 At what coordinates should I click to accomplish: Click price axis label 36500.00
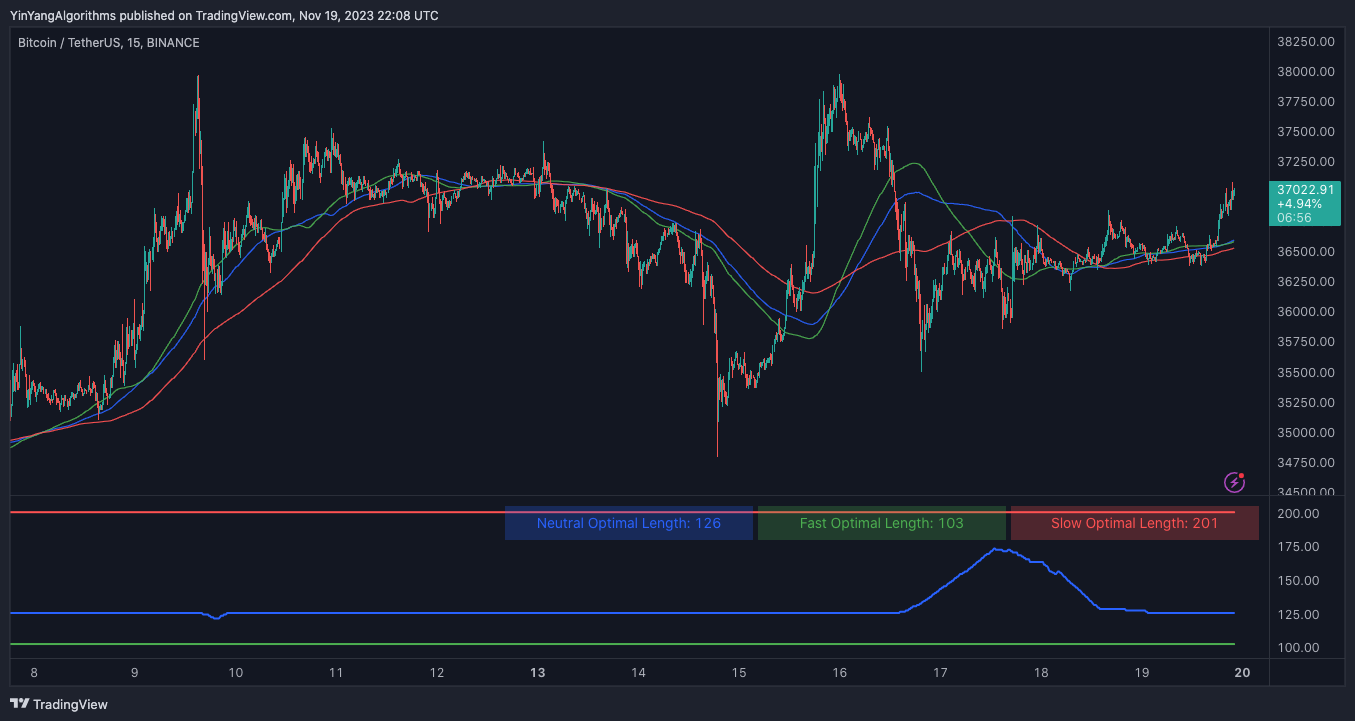point(1306,252)
